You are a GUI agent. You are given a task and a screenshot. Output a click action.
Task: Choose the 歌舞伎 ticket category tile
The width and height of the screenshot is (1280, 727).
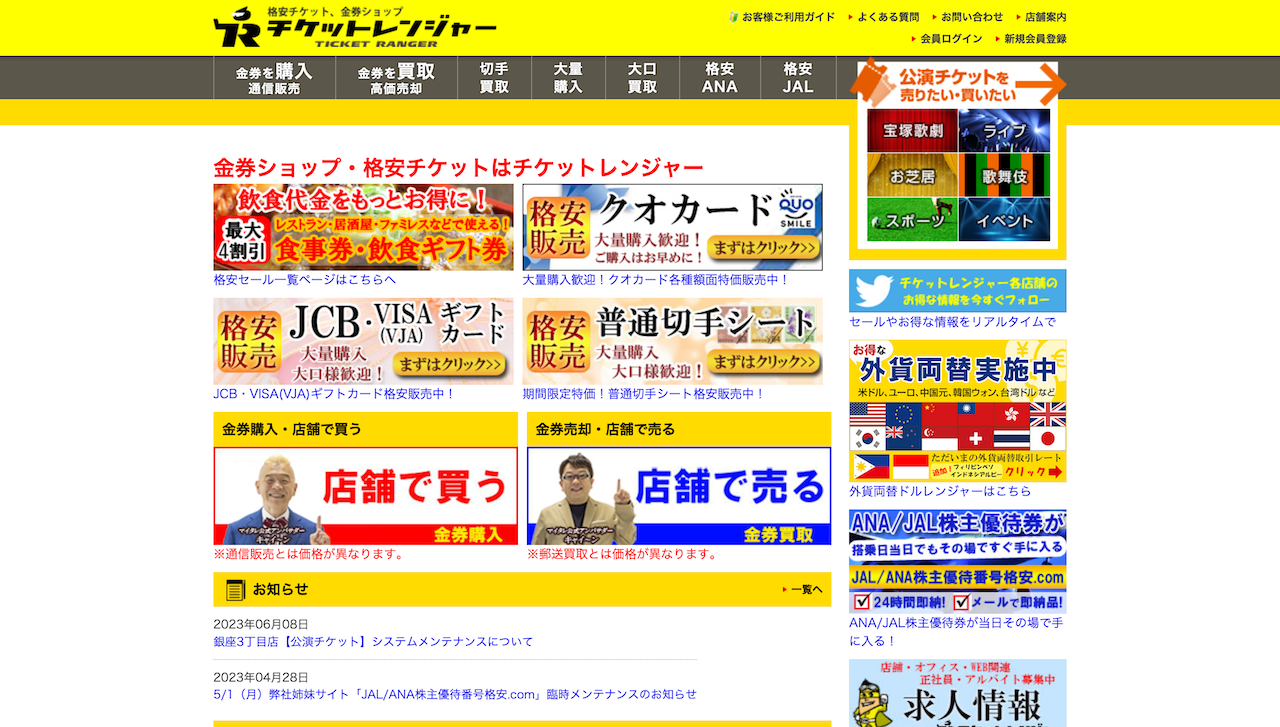pyautogui.click(x=1004, y=175)
